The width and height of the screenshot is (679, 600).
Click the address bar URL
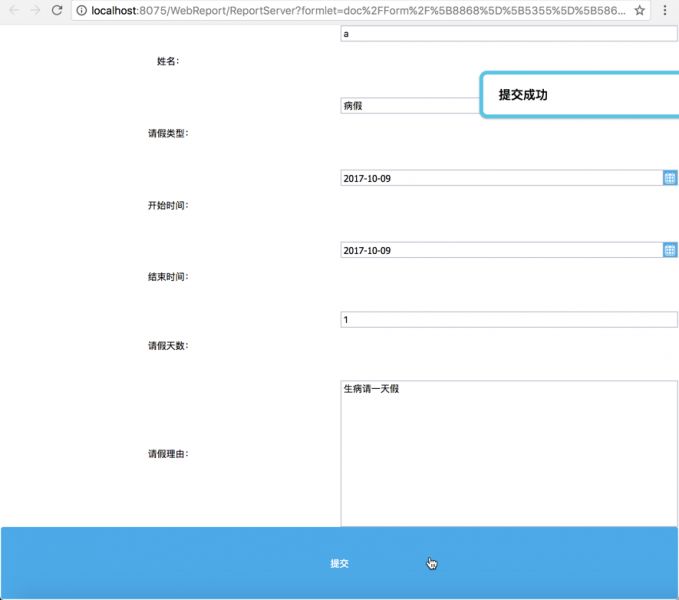(358, 10)
